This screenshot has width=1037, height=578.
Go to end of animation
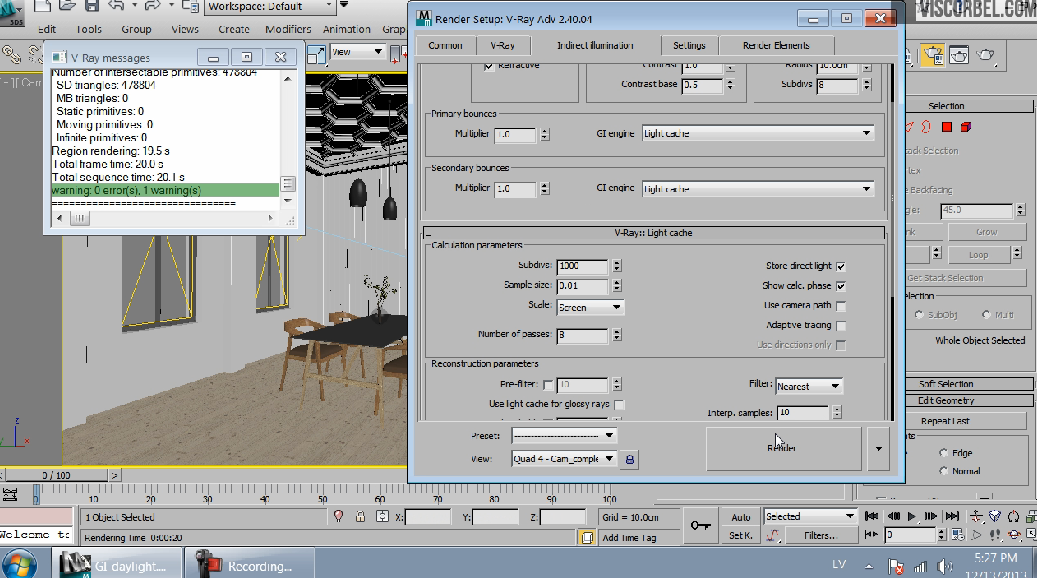tap(952, 516)
